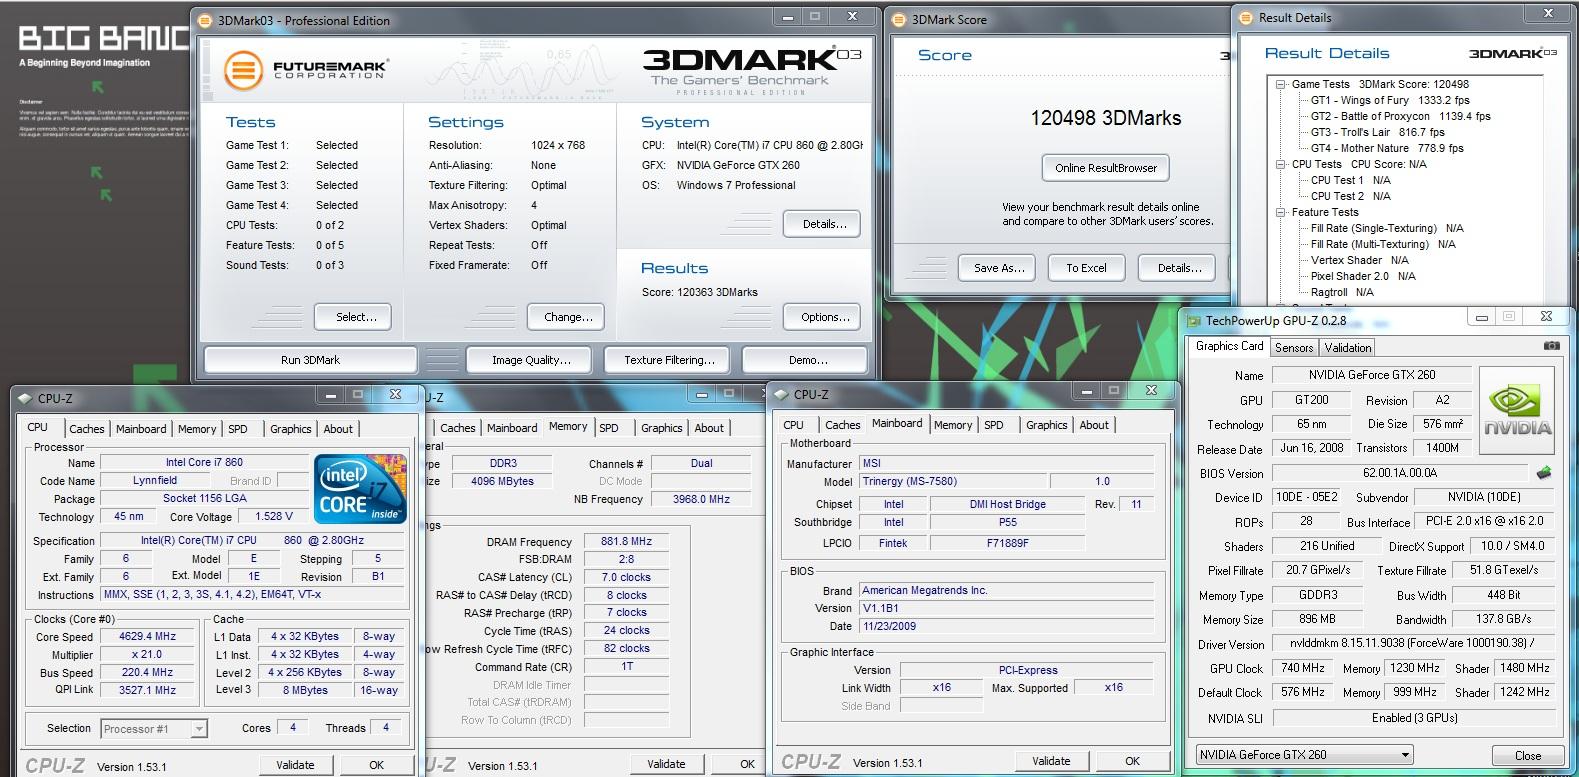Click the BIOS save chip icon in GPU-Z
Image resolution: width=1579 pixels, height=777 pixels.
[x=1544, y=473]
